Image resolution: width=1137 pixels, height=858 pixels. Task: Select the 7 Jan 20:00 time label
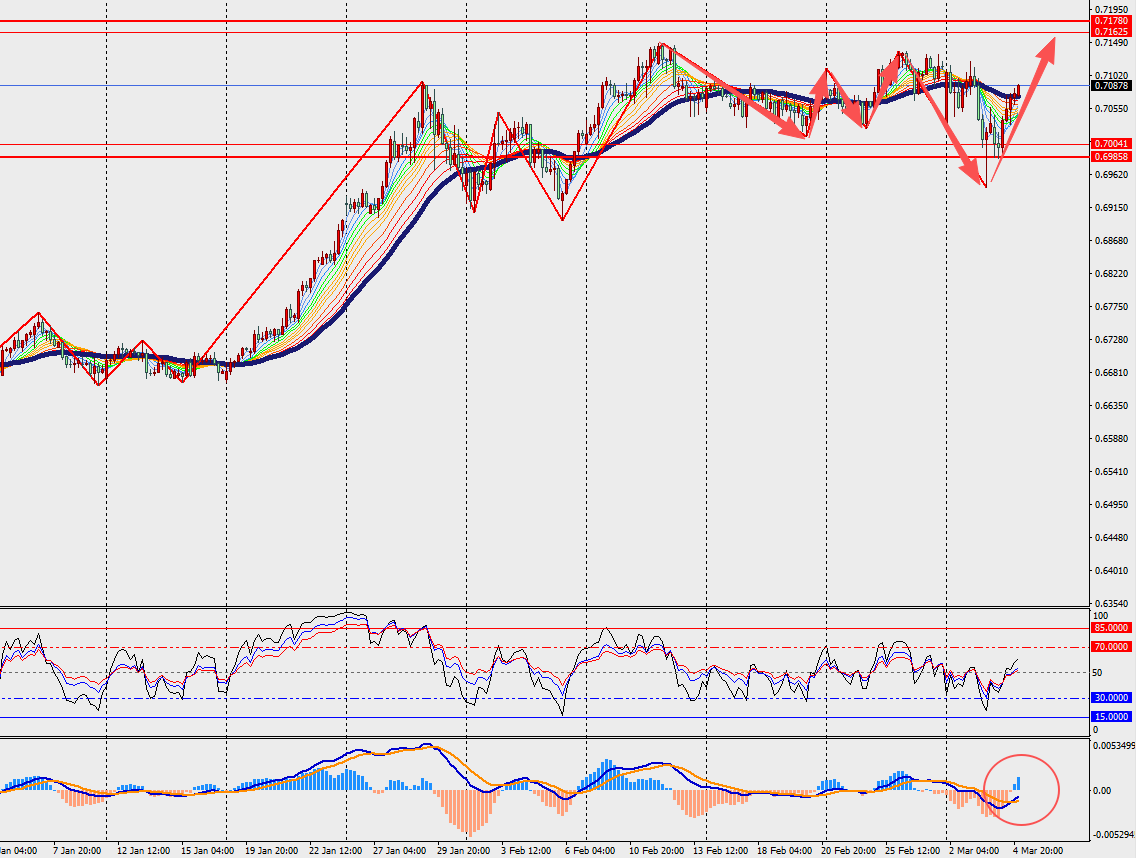[77, 850]
